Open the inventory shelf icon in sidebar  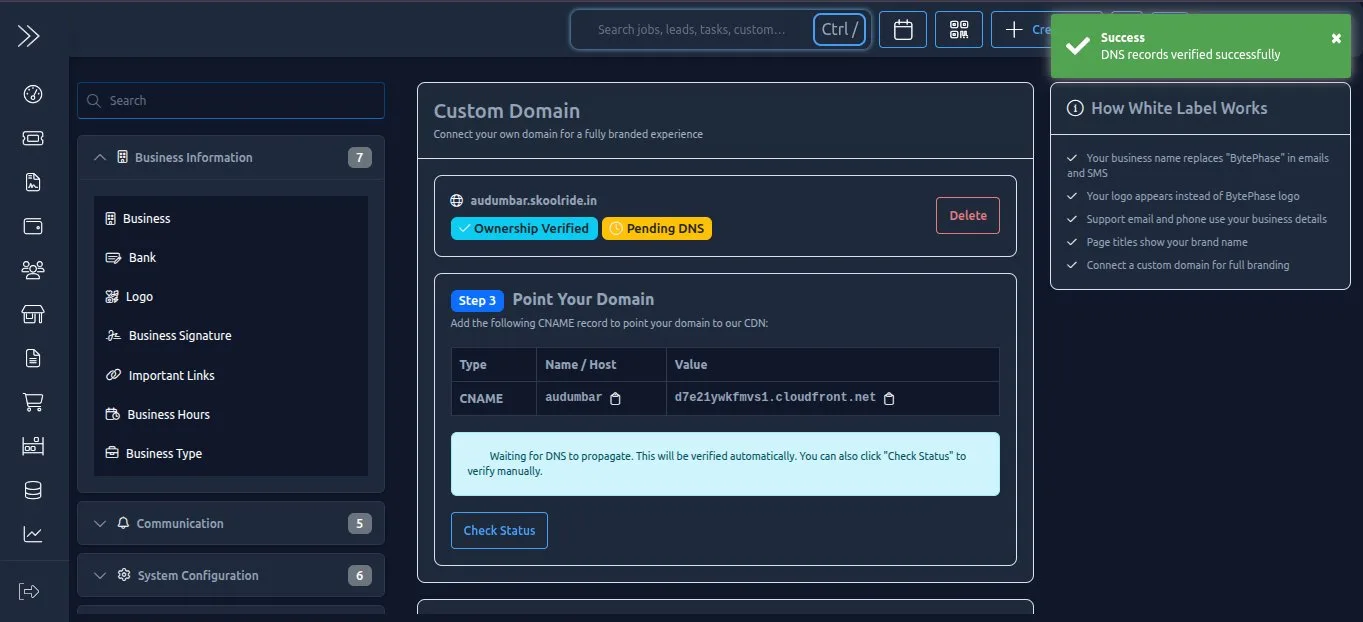pos(33,446)
